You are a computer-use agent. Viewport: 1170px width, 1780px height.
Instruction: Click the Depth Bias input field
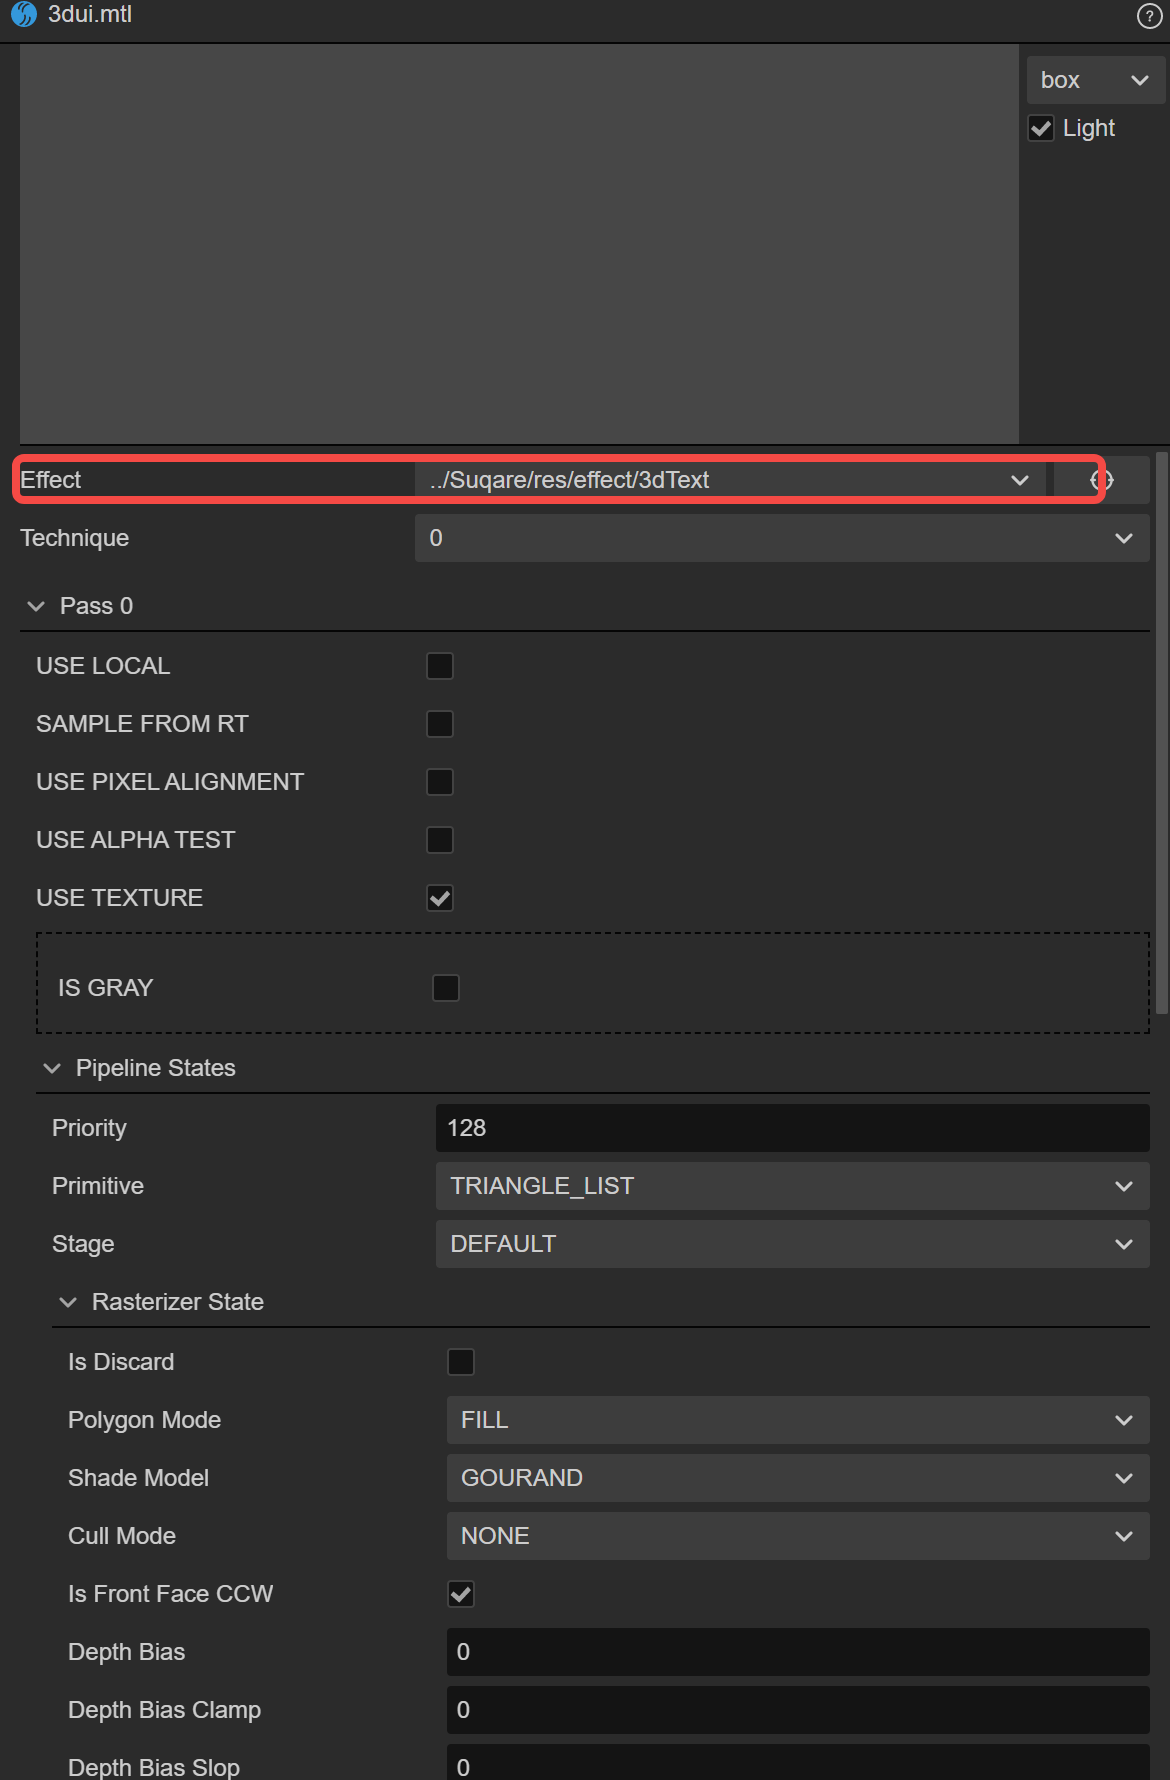tap(797, 1652)
